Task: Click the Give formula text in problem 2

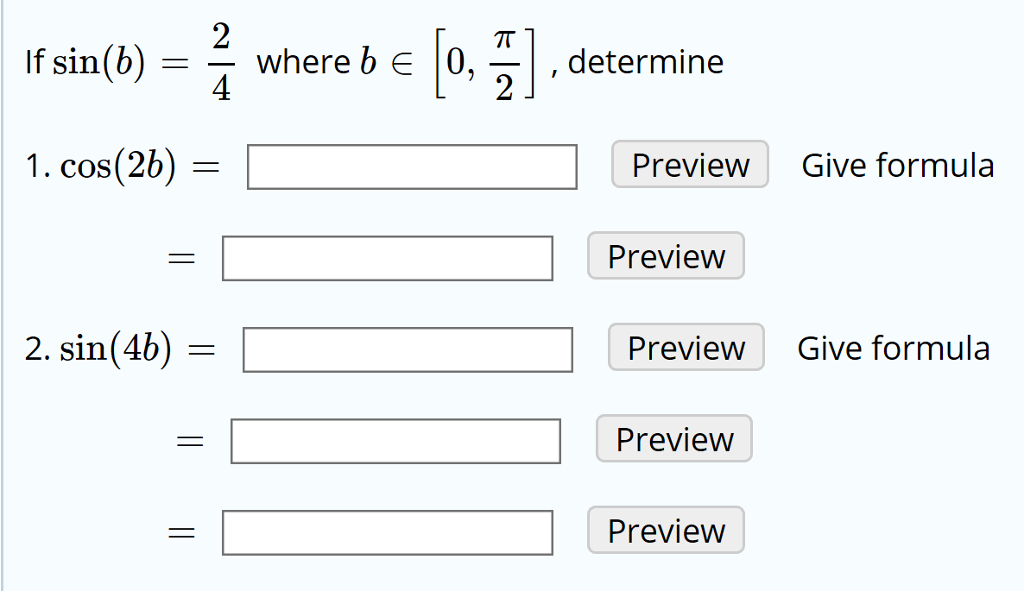Action: (x=893, y=348)
